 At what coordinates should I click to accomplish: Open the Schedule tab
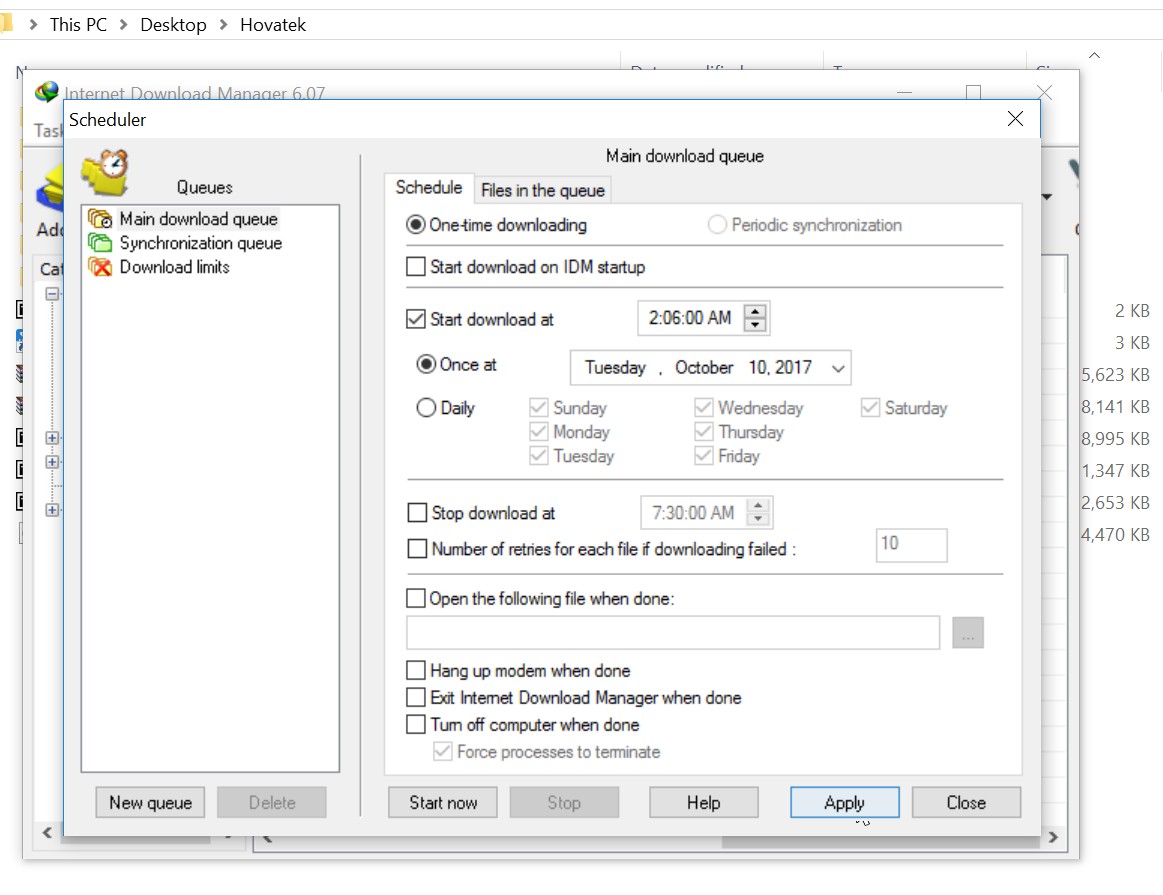click(428, 187)
